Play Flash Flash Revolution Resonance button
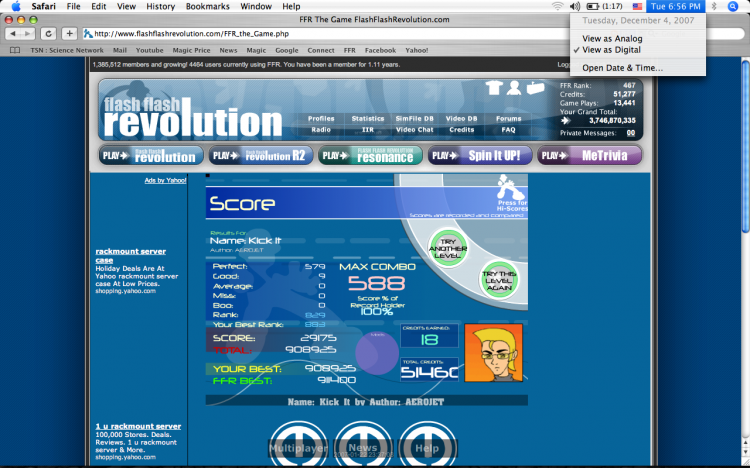This screenshot has width=750, height=468. [x=370, y=156]
